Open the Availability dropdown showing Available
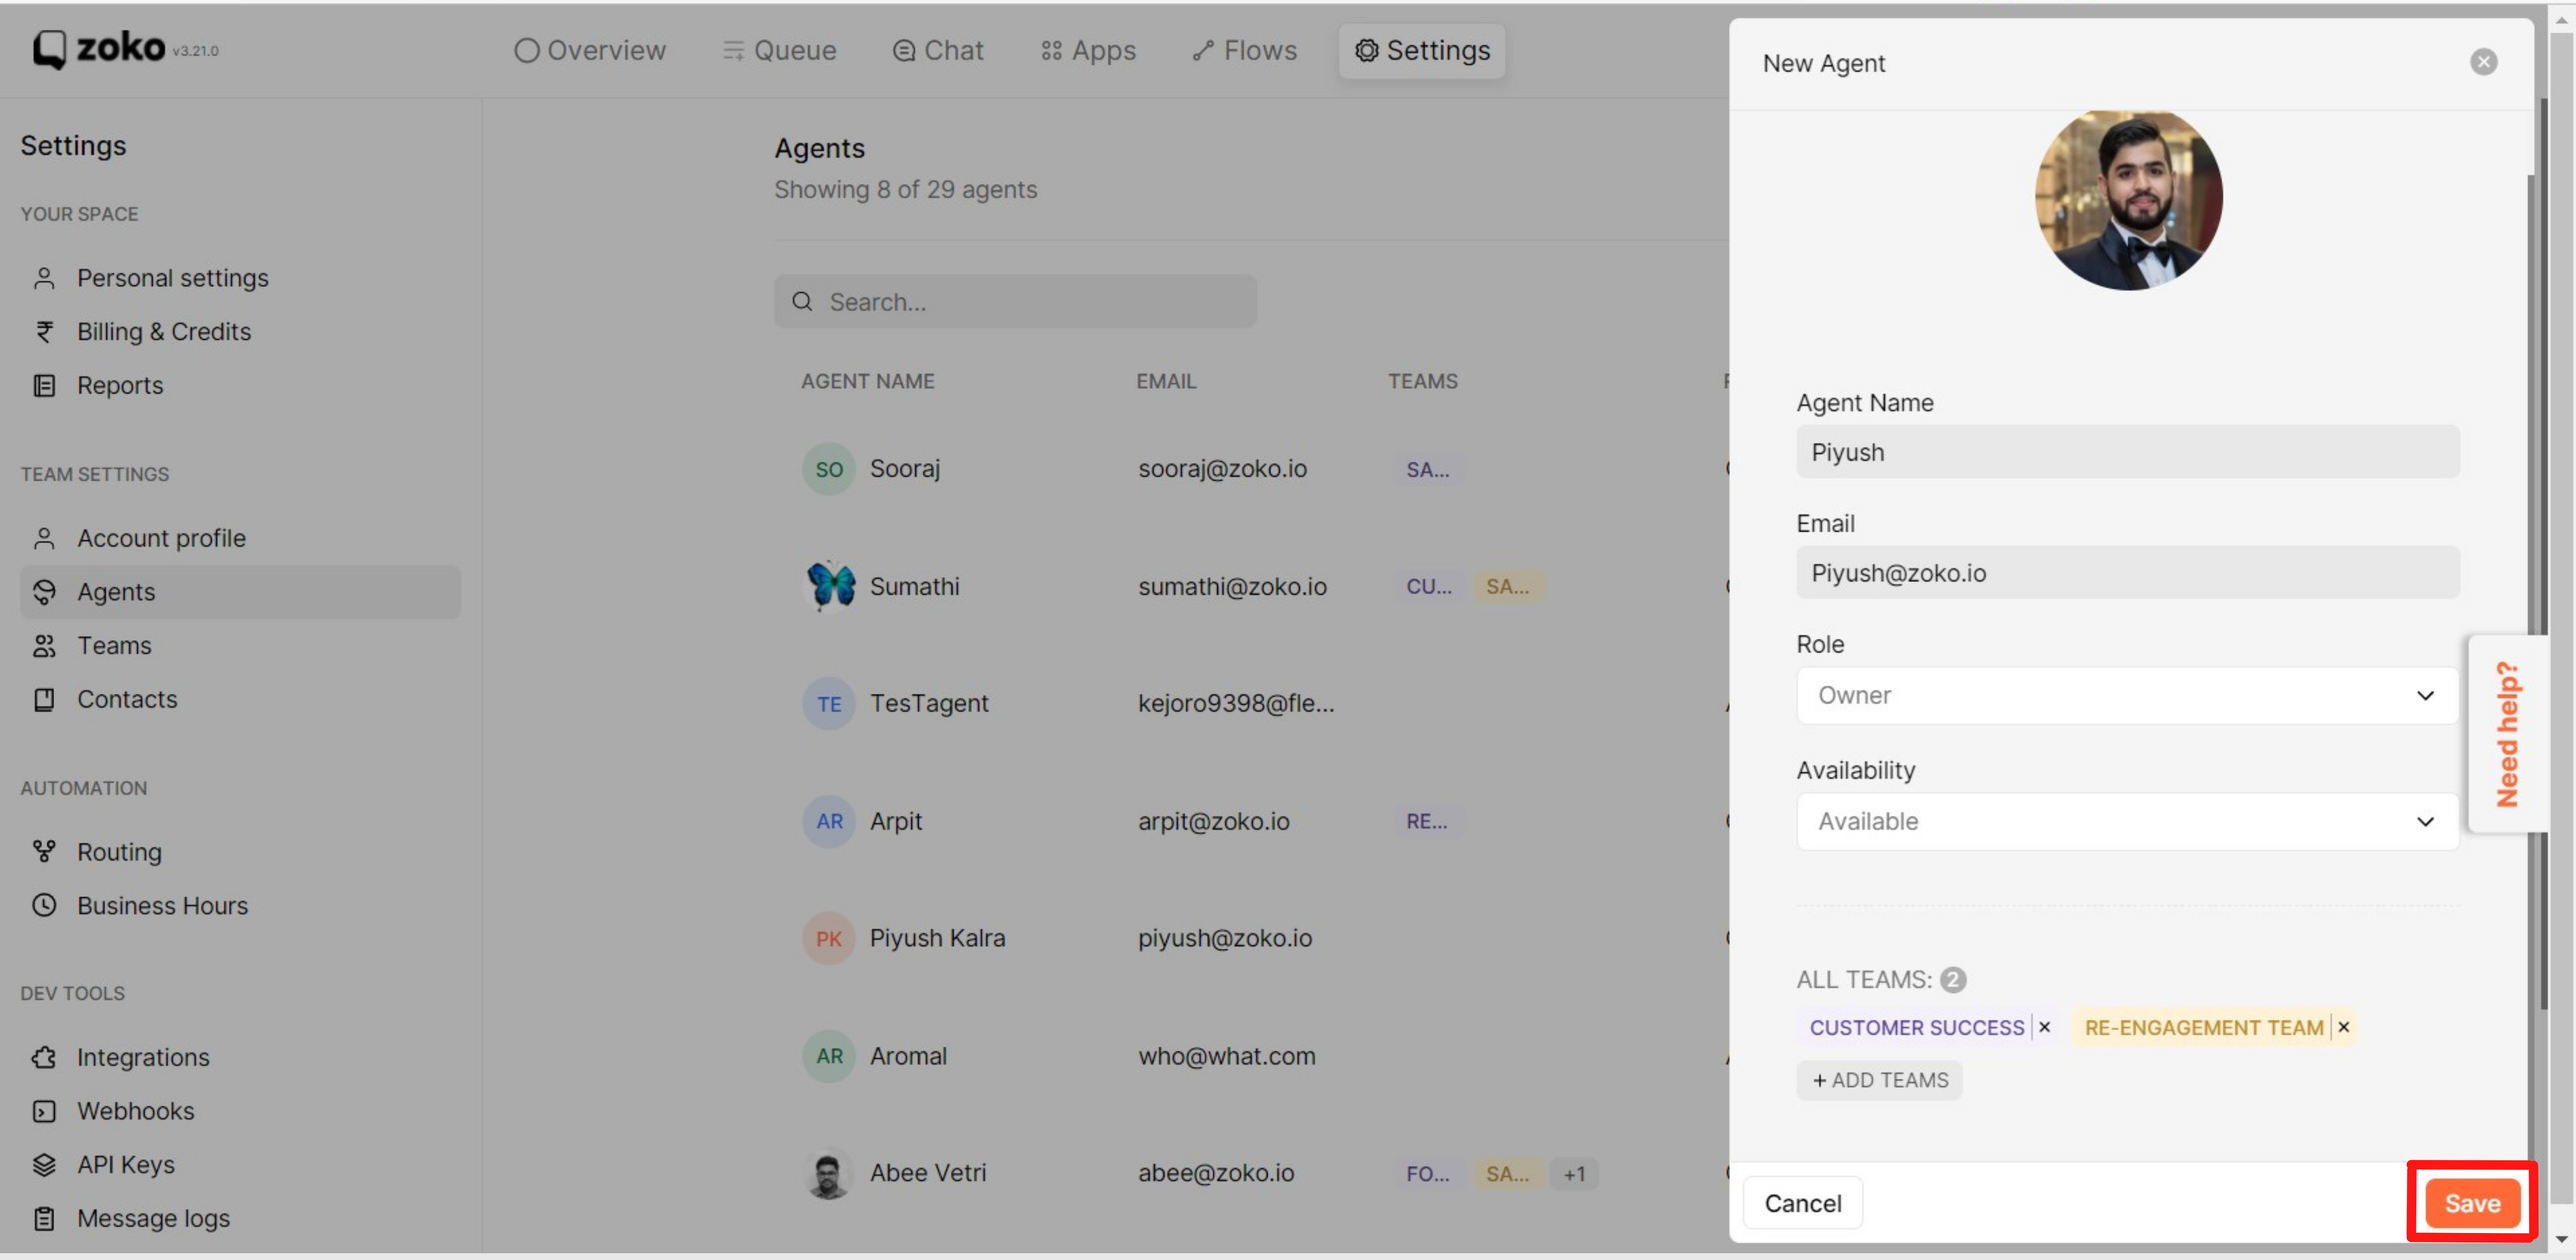Viewport: 2576px width, 1260px height. [2127, 821]
